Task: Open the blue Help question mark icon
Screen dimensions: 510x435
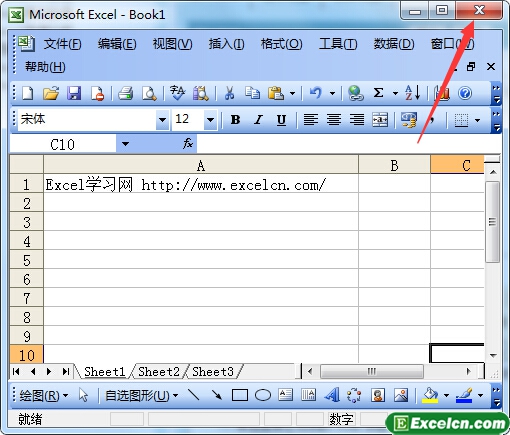Action: coord(465,93)
